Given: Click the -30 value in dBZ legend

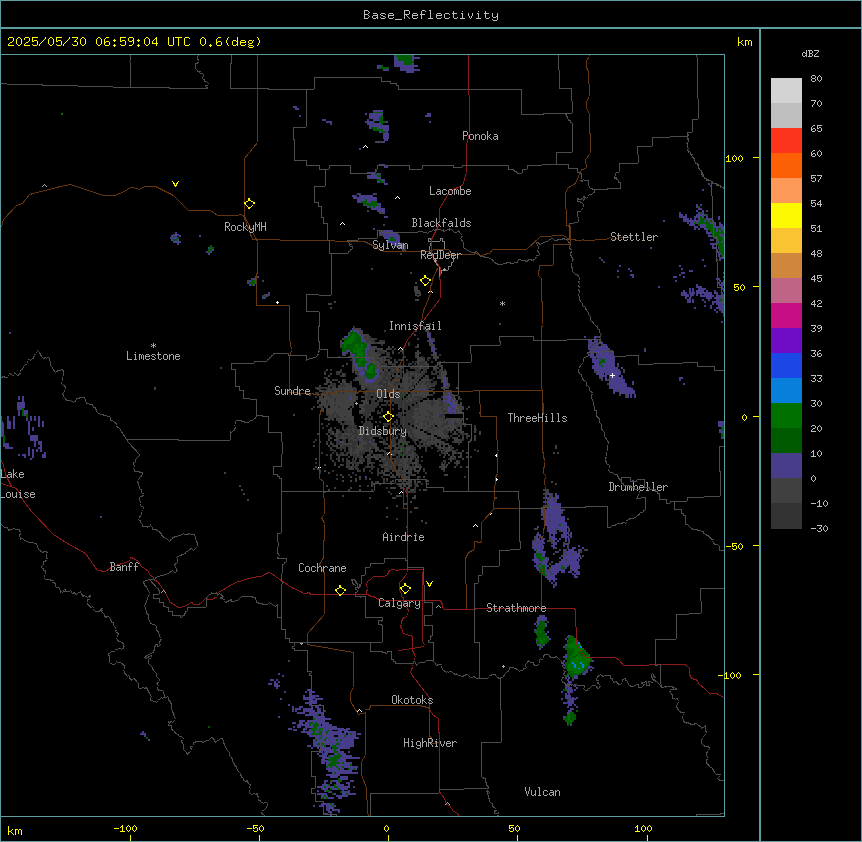Looking at the screenshot, I should tap(819, 528).
